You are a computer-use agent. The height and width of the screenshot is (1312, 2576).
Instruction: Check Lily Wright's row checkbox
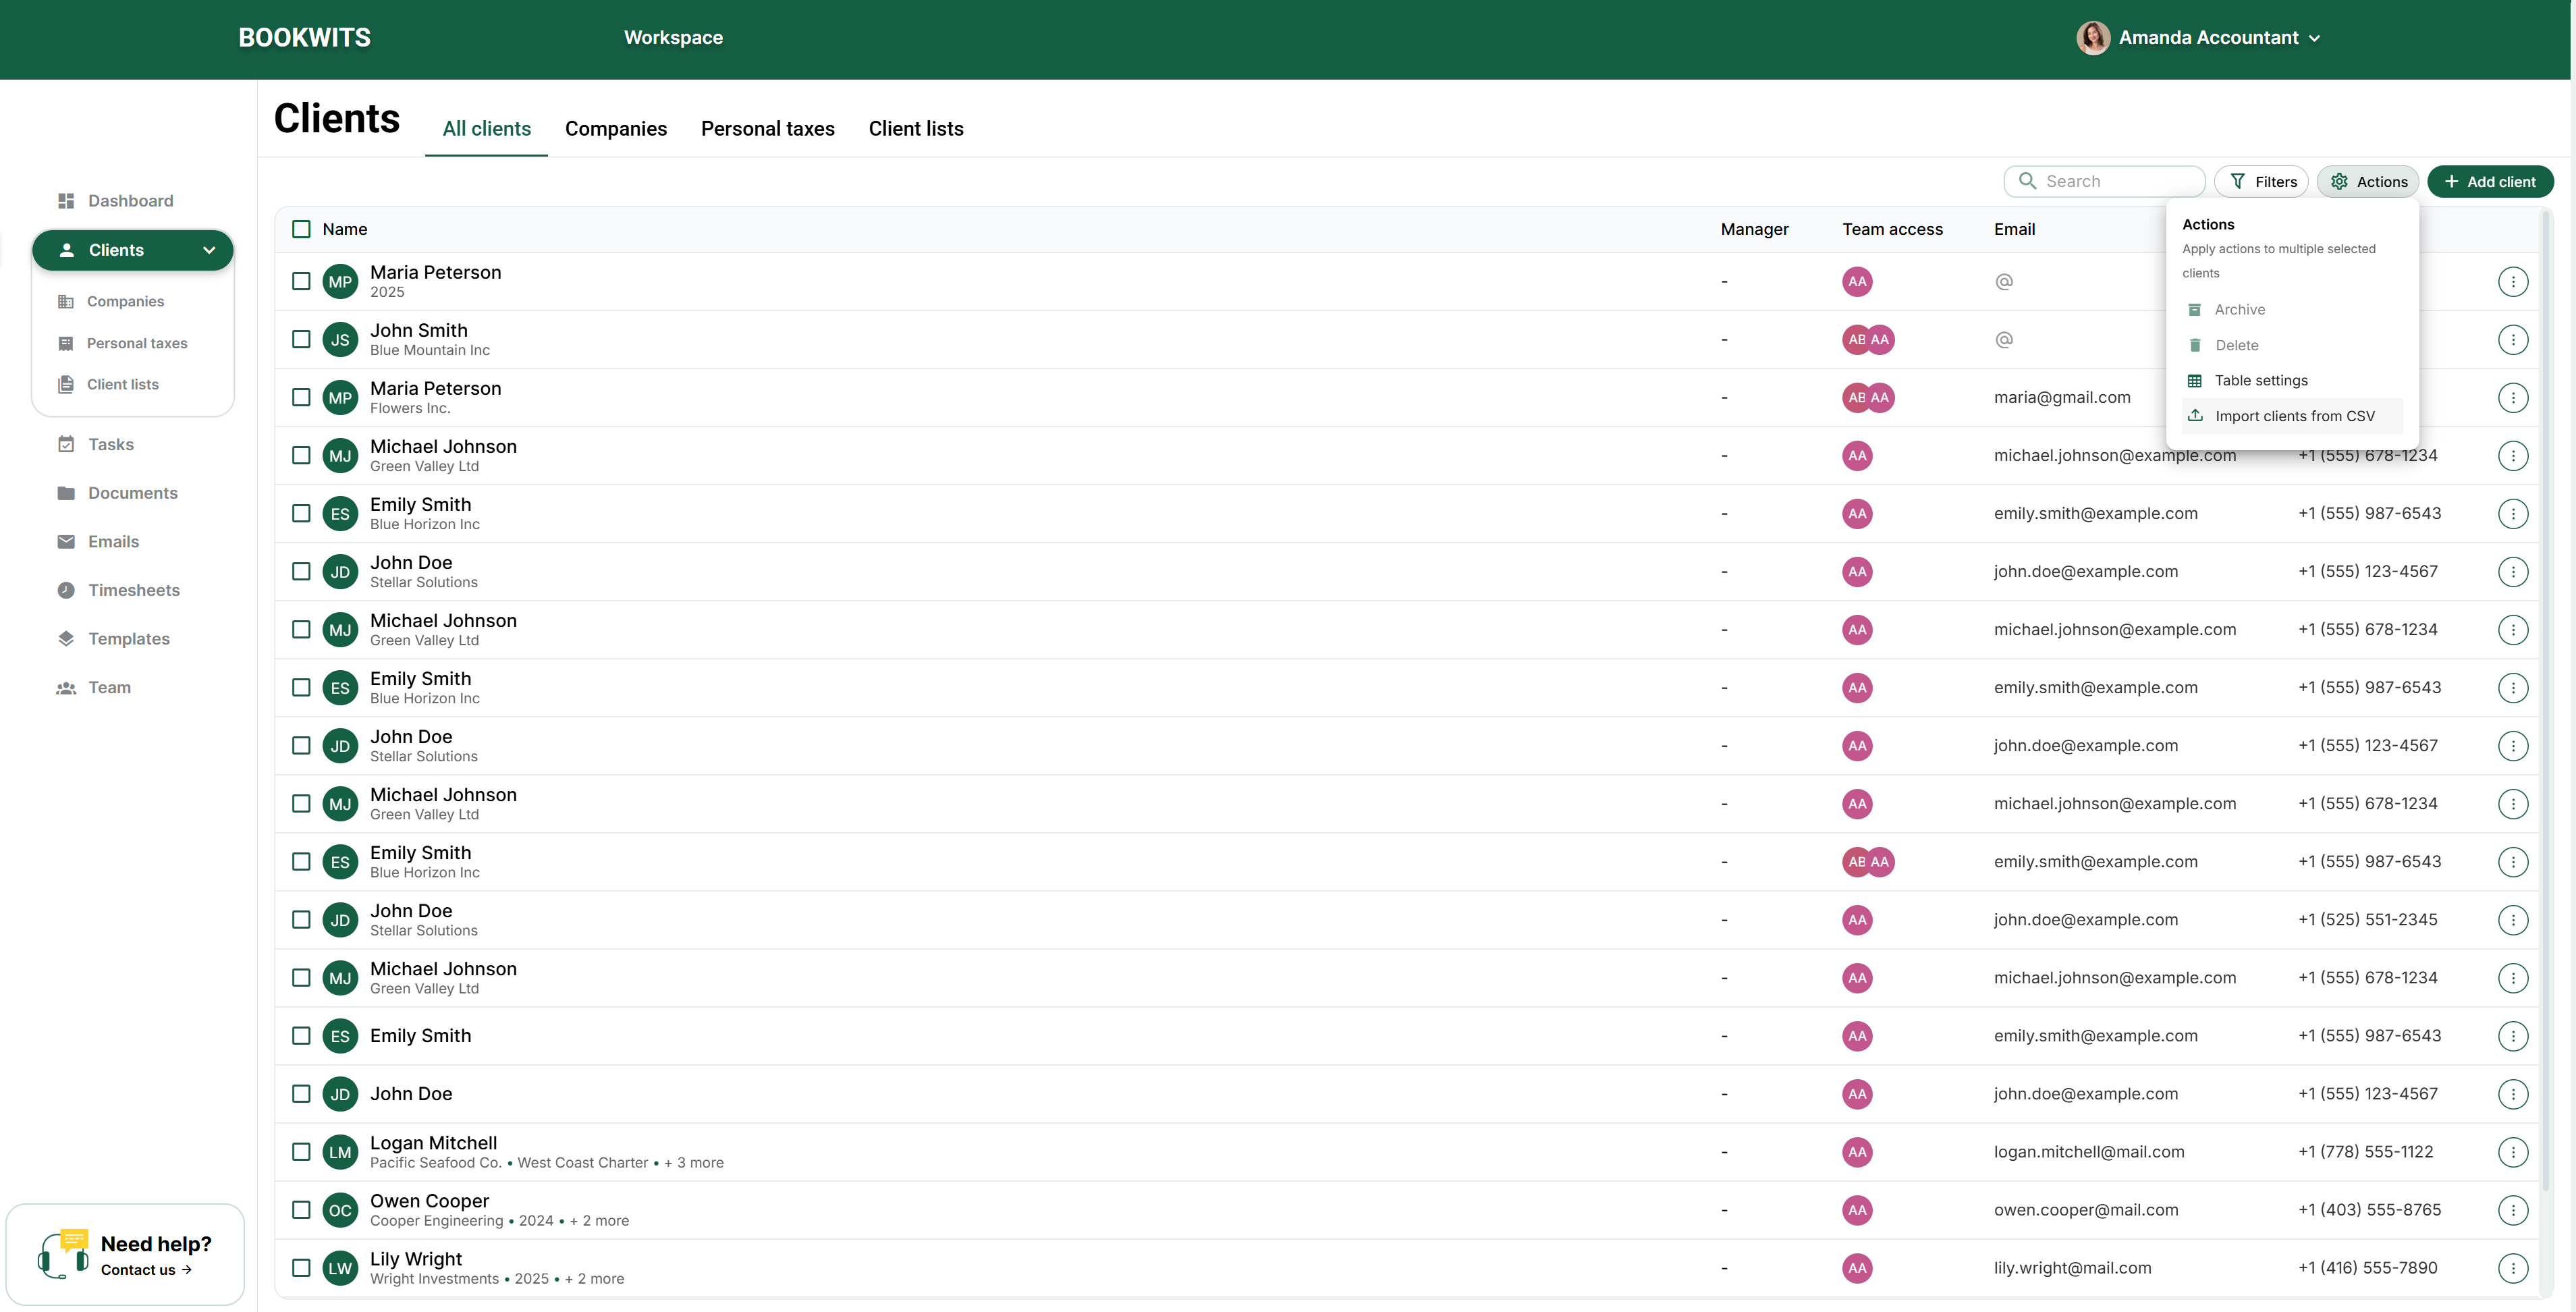pyautogui.click(x=301, y=1268)
